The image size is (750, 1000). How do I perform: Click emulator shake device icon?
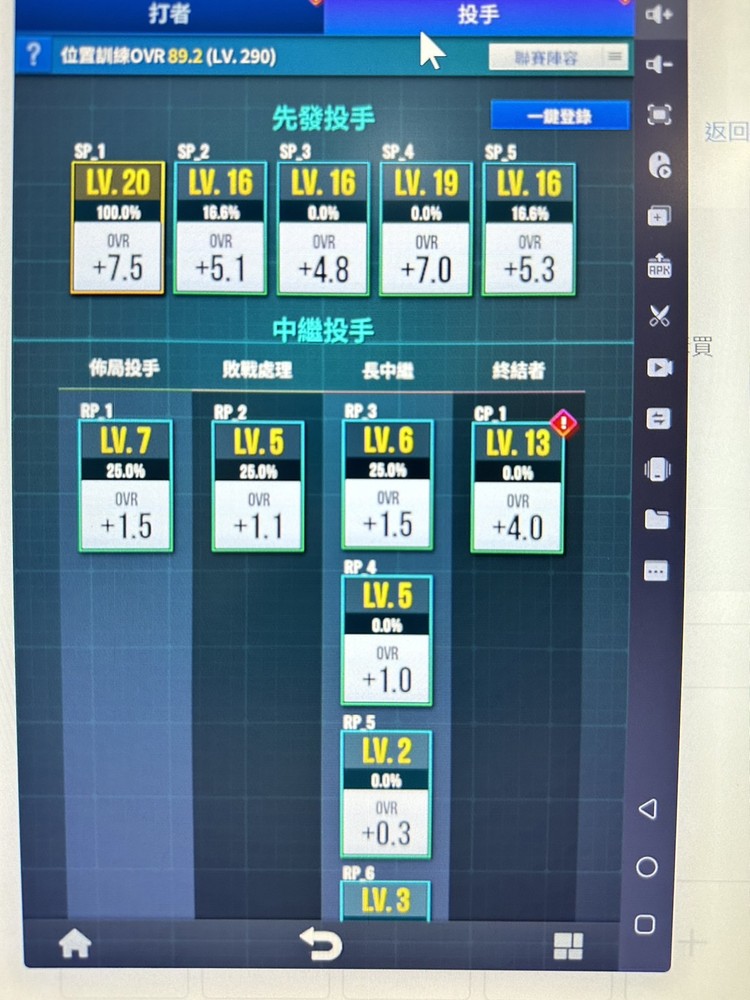pyautogui.click(x=658, y=469)
